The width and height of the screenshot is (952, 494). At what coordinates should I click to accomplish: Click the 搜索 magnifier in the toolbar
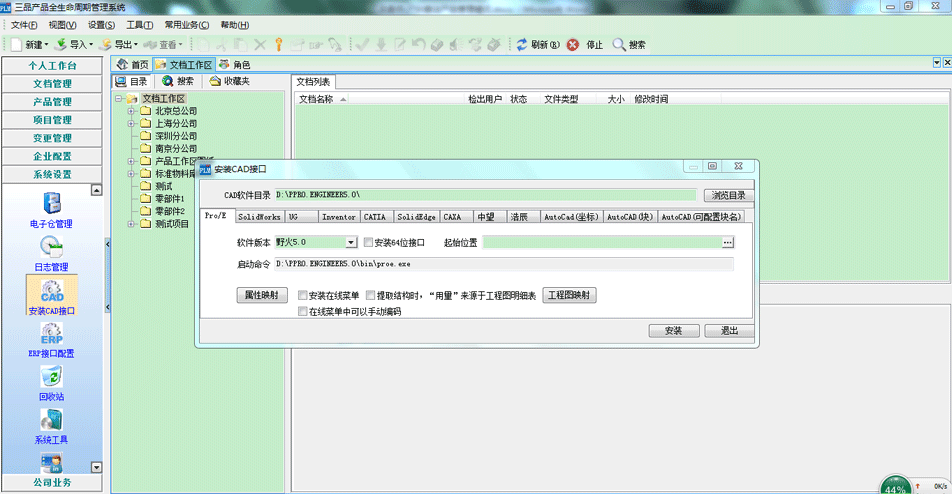(x=619, y=45)
